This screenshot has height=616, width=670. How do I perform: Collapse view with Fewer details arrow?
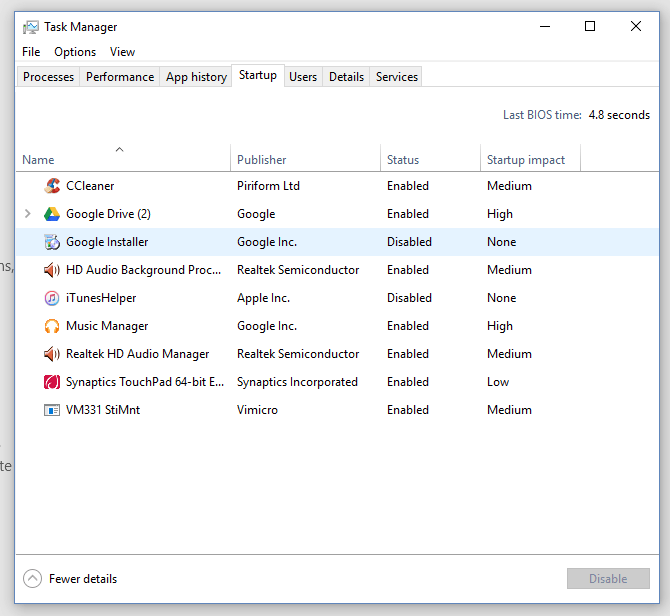coord(33,579)
